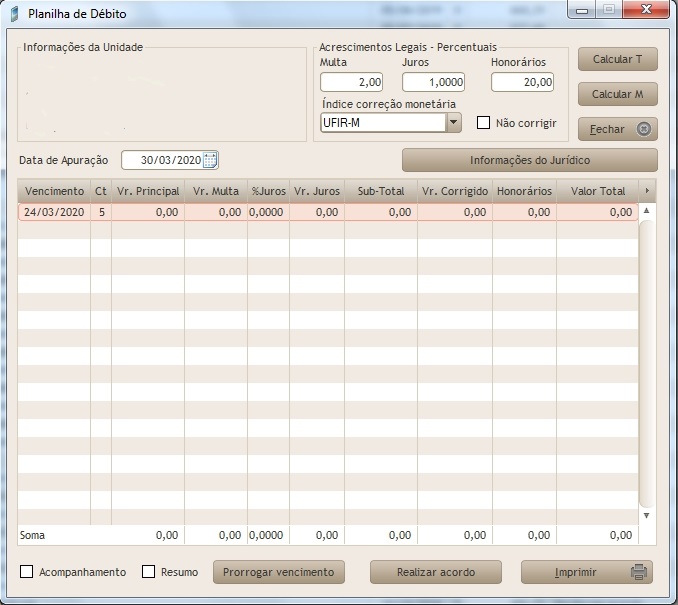Toggle the Acompanhamento checkbox
The width and height of the screenshot is (678, 605).
pos(27,572)
